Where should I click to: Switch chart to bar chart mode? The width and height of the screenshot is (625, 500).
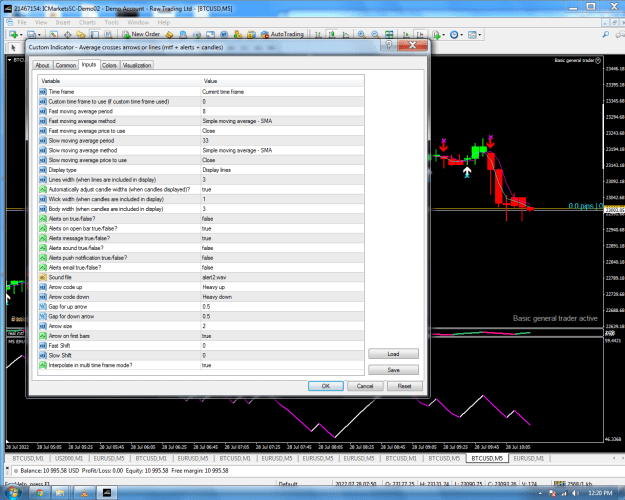tap(318, 34)
